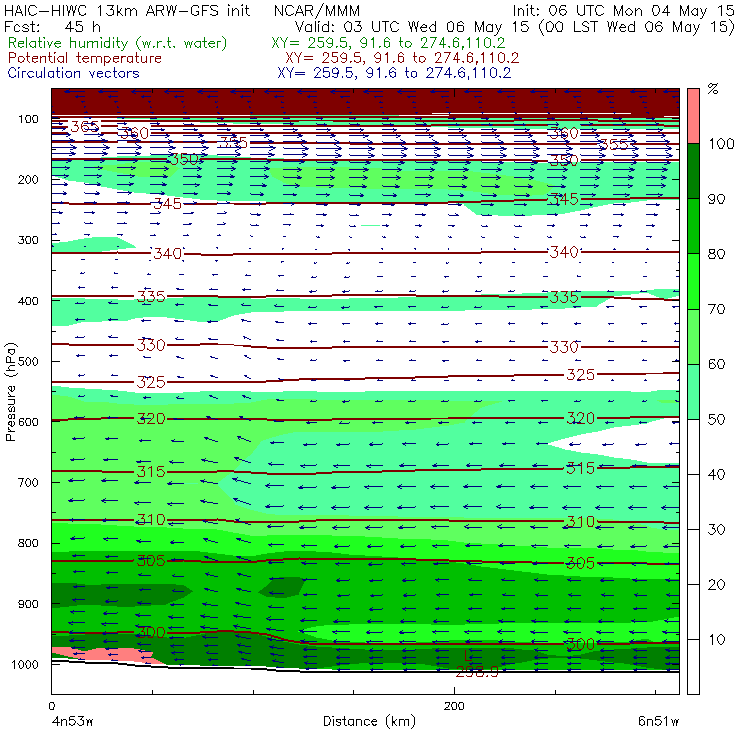
Task: Click the colorbar label '100'
Action: click(721, 143)
